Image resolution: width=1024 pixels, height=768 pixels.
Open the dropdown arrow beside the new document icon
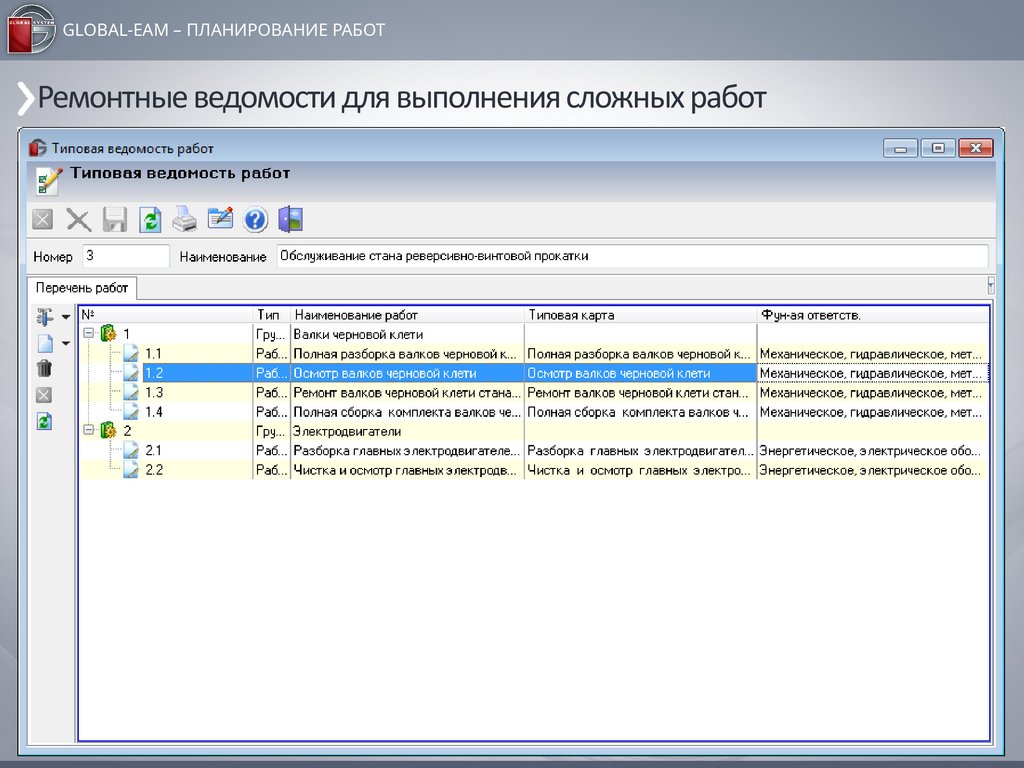coord(66,344)
